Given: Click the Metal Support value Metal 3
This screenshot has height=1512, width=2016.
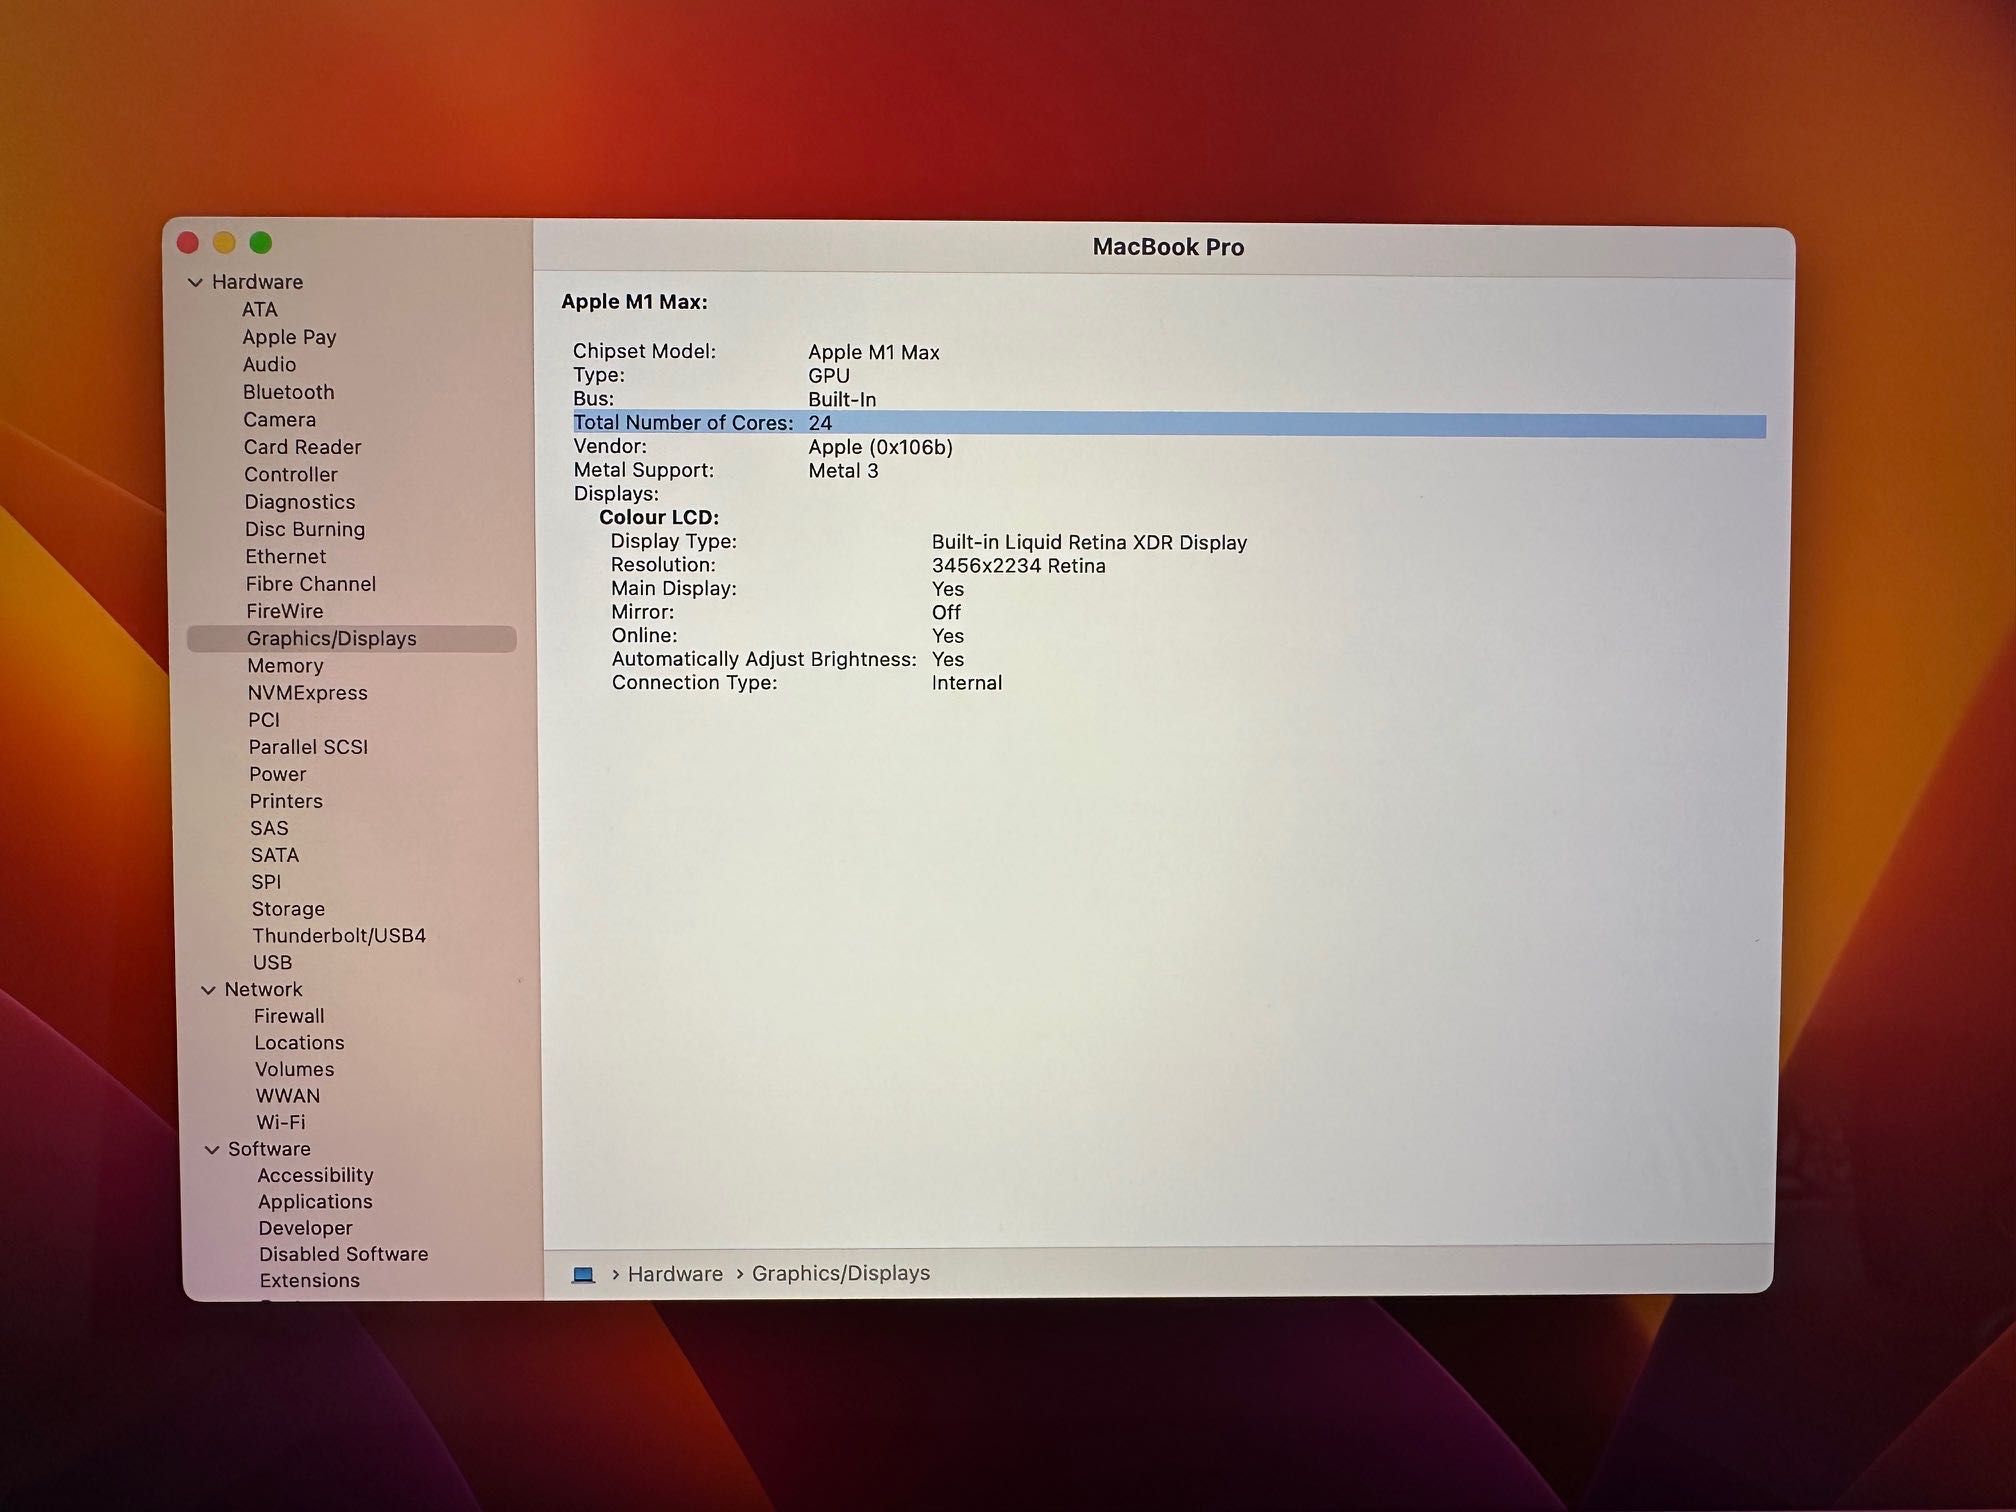Looking at the screenshot, I should [843, 471].
